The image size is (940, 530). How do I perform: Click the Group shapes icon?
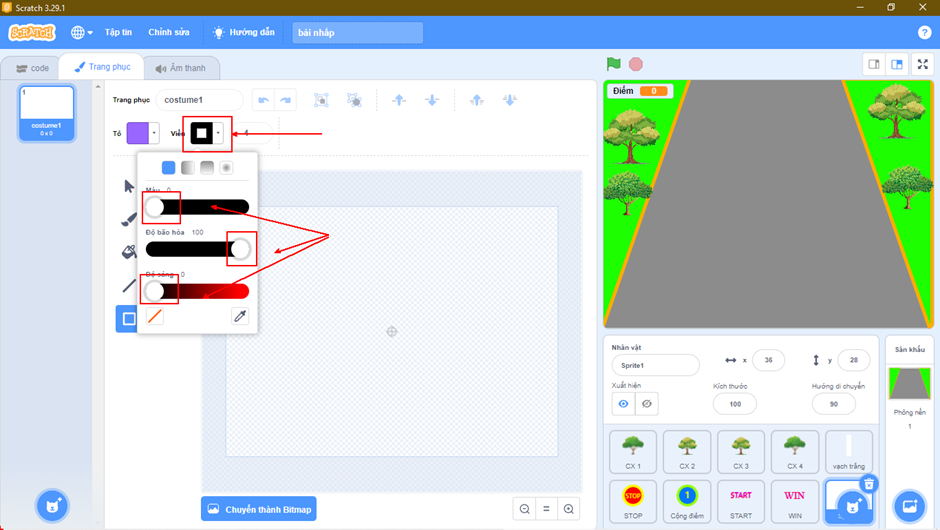pos(321,100)
